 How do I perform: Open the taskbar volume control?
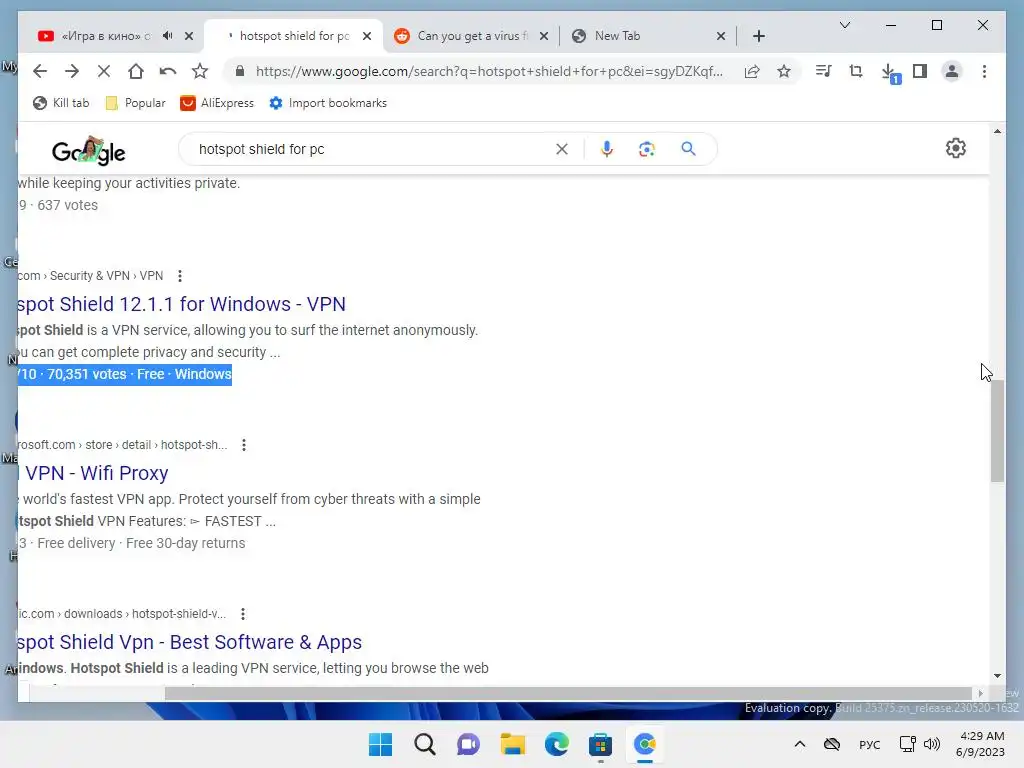click(932, 744)
